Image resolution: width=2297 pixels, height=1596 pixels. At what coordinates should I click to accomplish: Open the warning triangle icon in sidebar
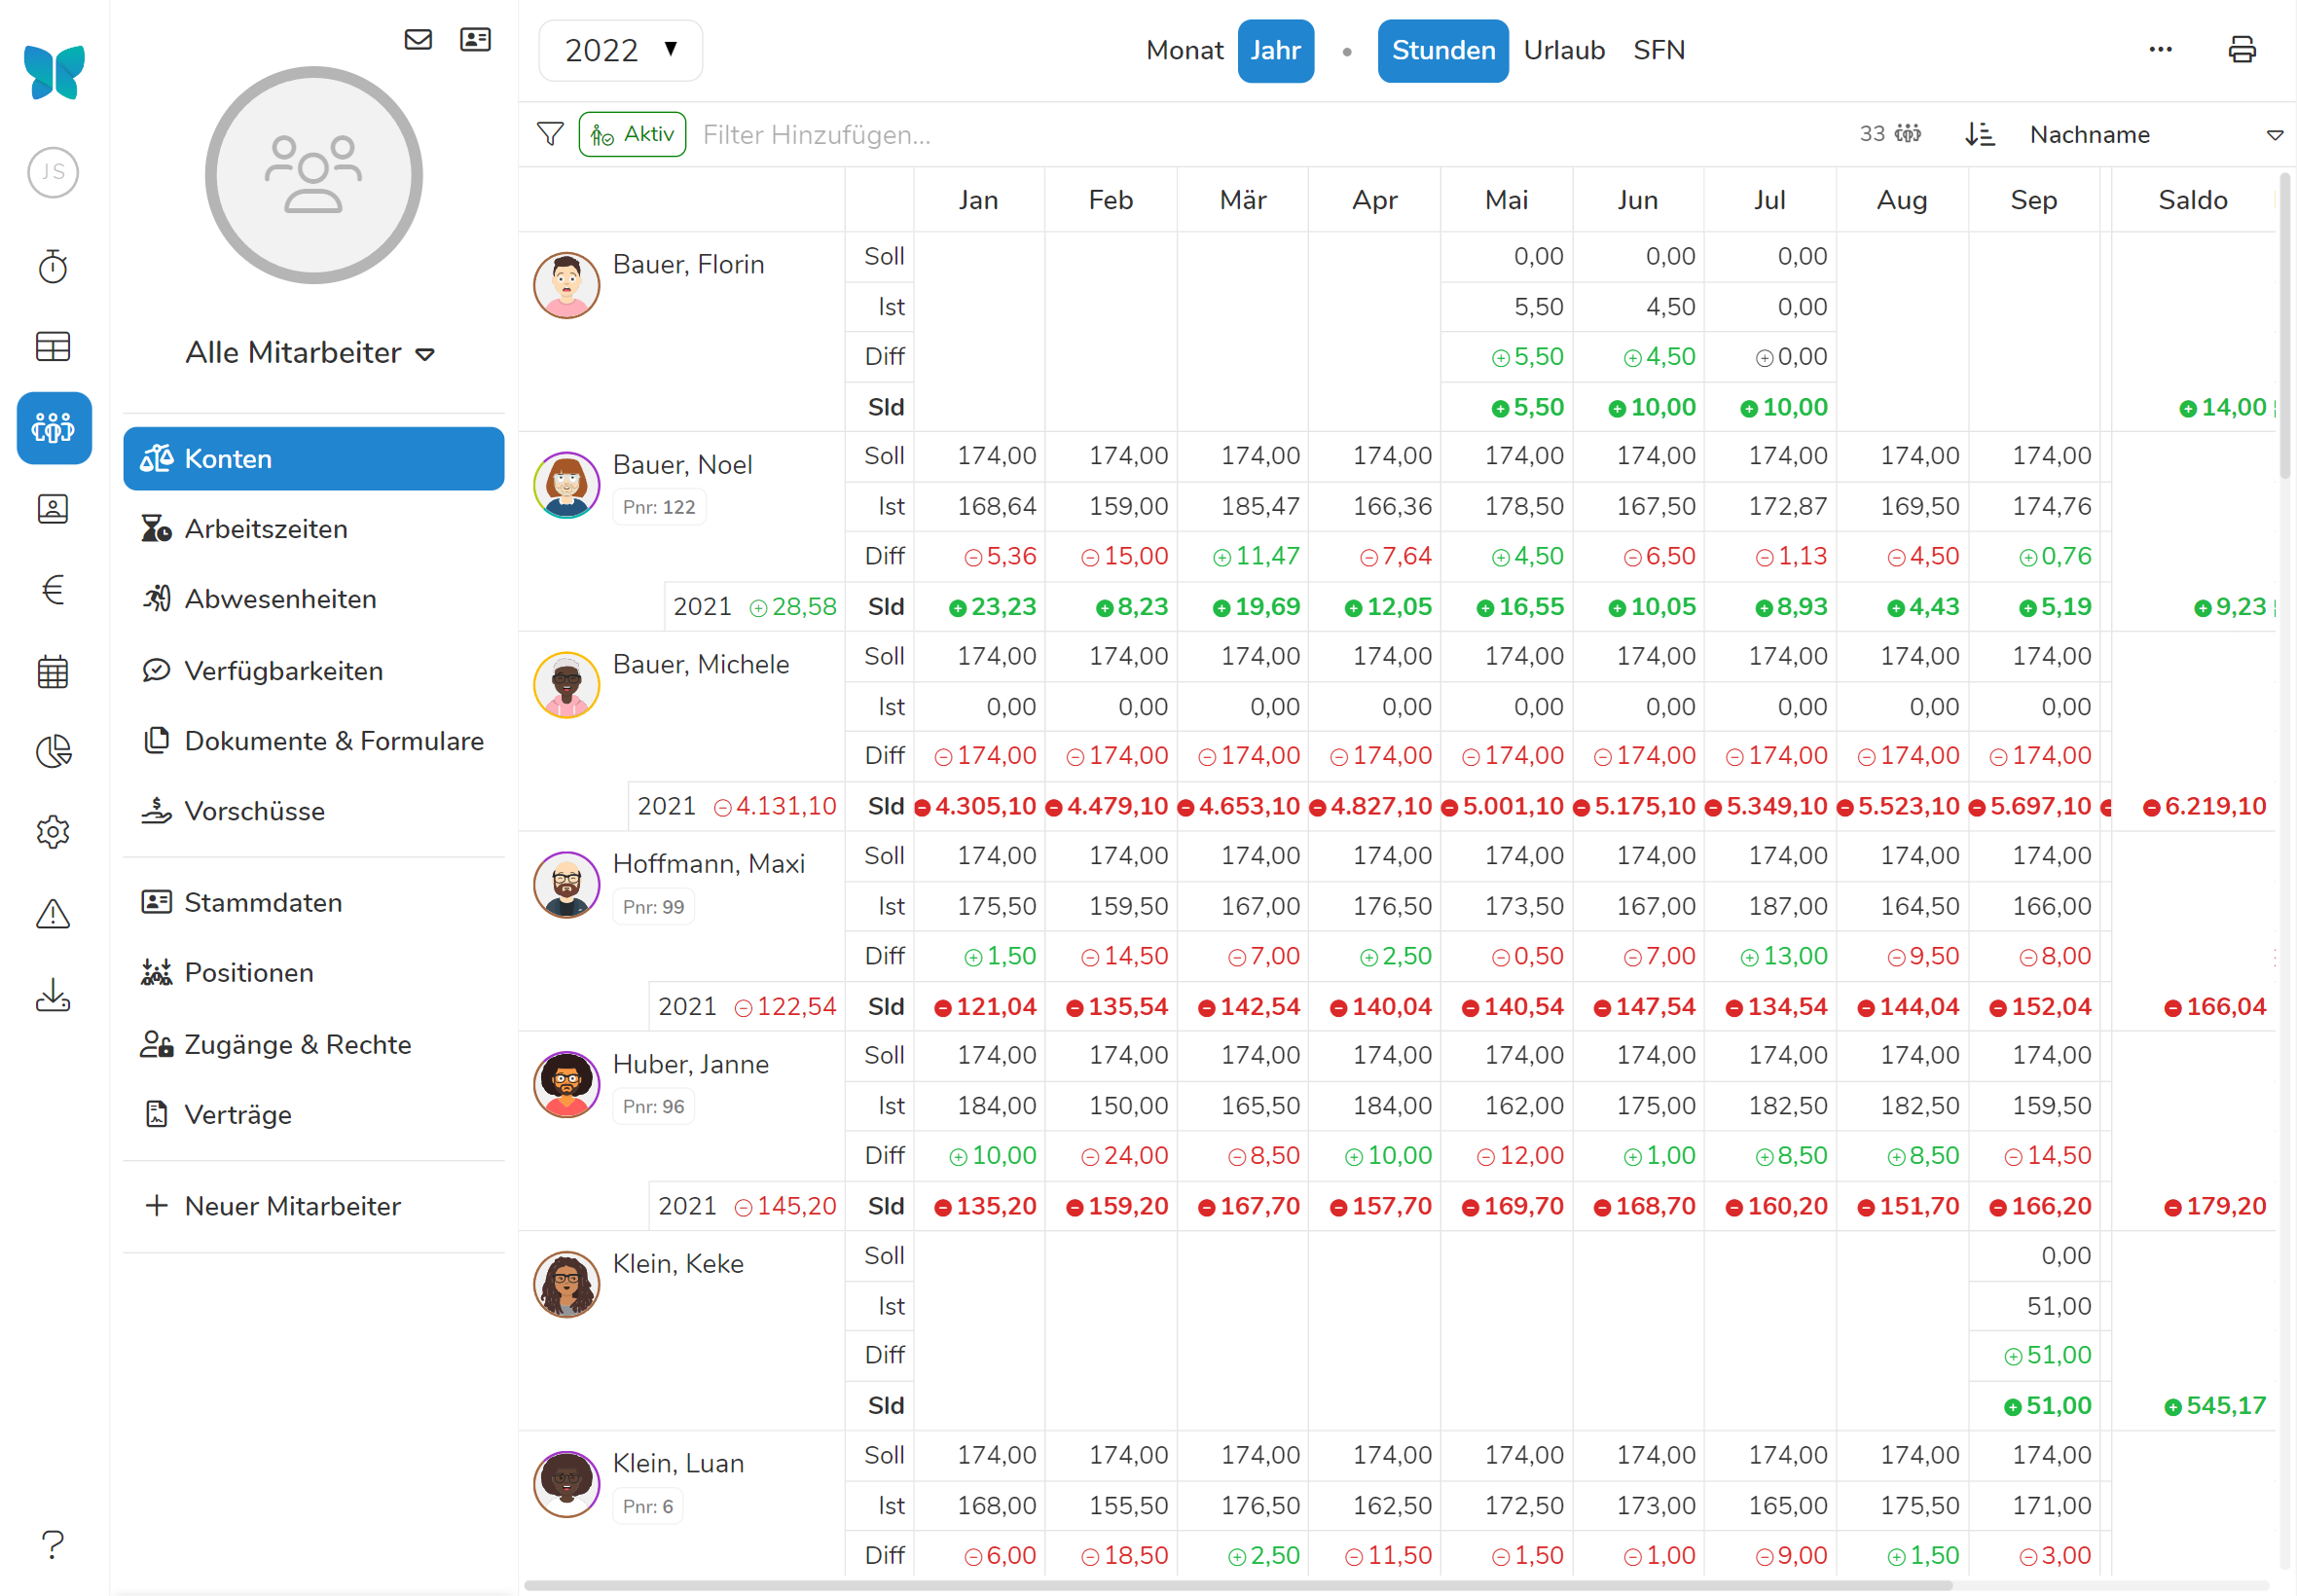pyautogui.click(x=53, y=913)
